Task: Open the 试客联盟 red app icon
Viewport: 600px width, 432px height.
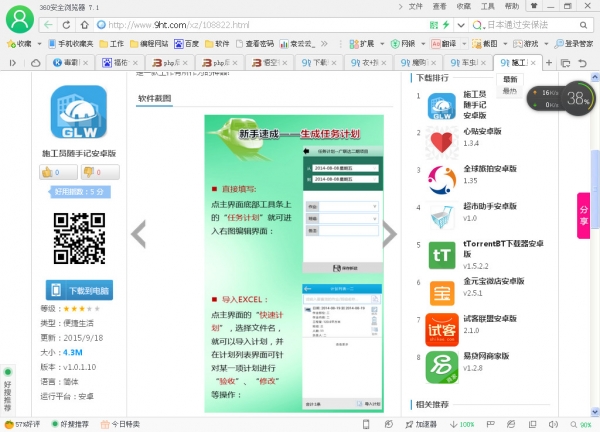Action: click(x=442, y=329)
